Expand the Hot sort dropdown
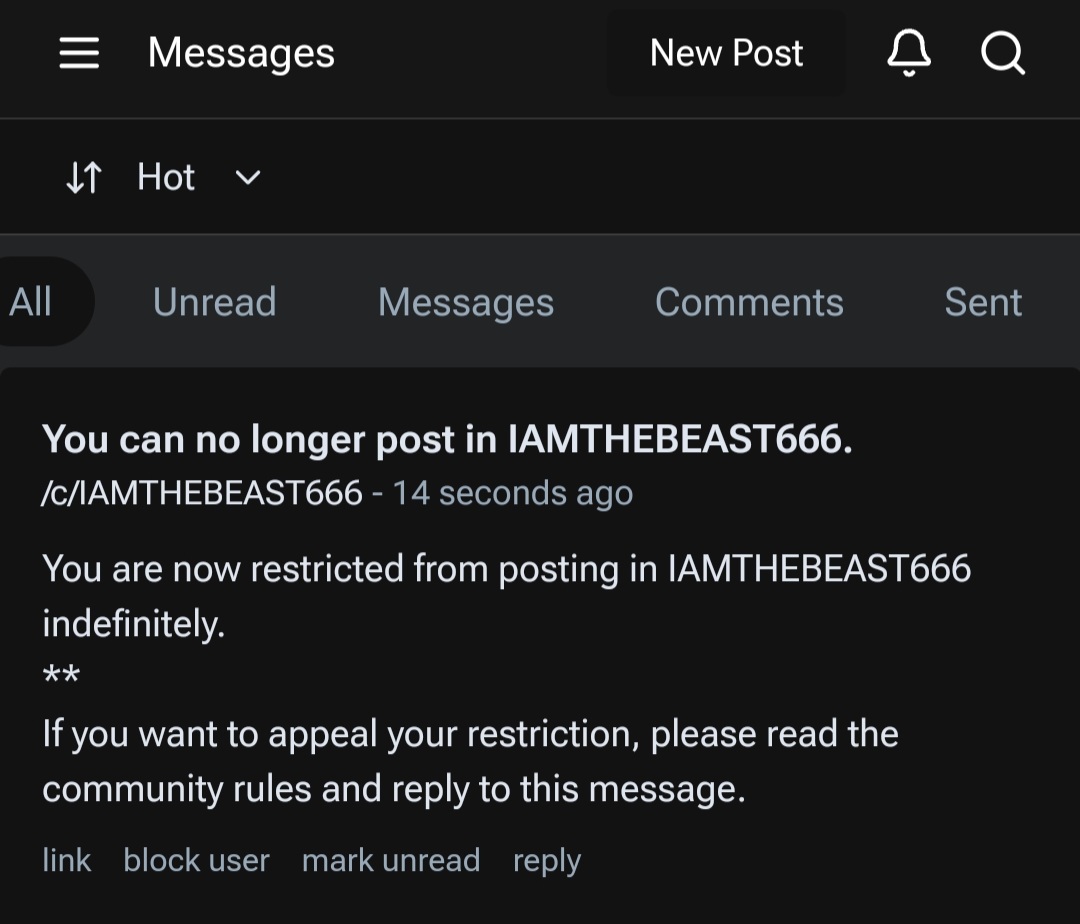The width and height of the screenshot is (1080, 924). [166, 178]
